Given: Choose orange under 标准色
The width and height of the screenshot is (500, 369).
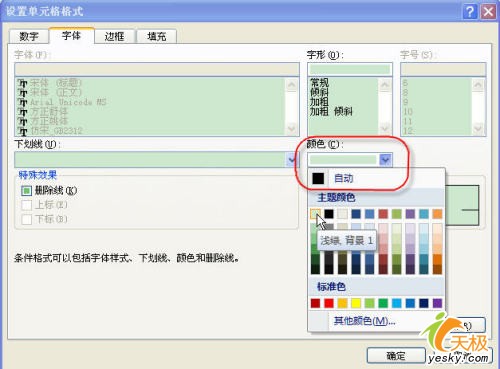Looking at the screenshot, I should tap(342, 303).
